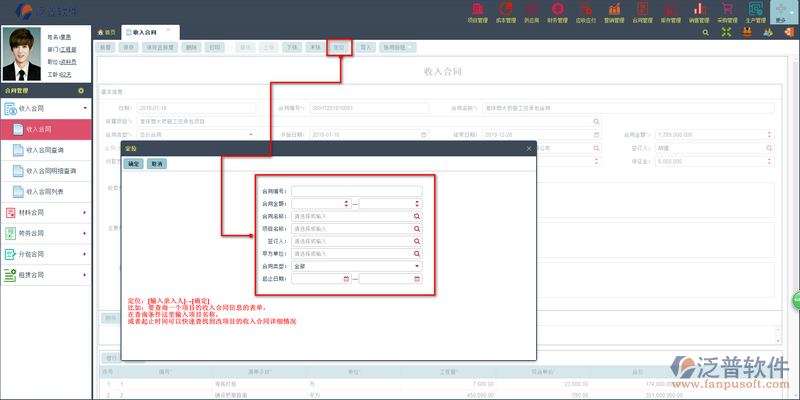Click 取消 button in 定位 dialog

(x=156, y=164)
